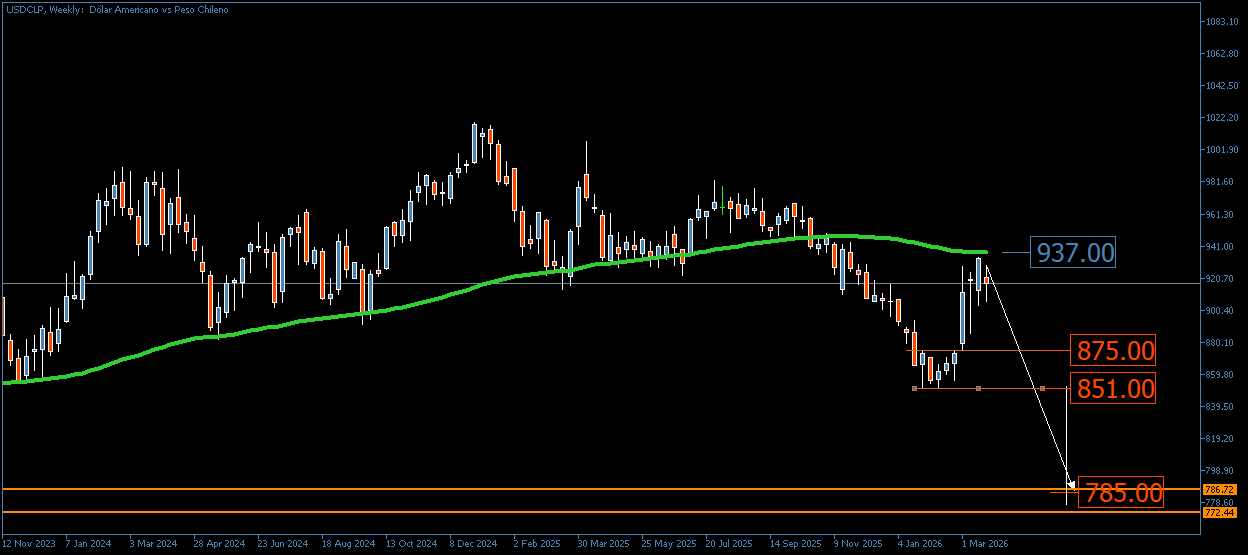Select the 875.00 orange price label
Screen dimensions: 1248x555
click(x=1113, y=351)
